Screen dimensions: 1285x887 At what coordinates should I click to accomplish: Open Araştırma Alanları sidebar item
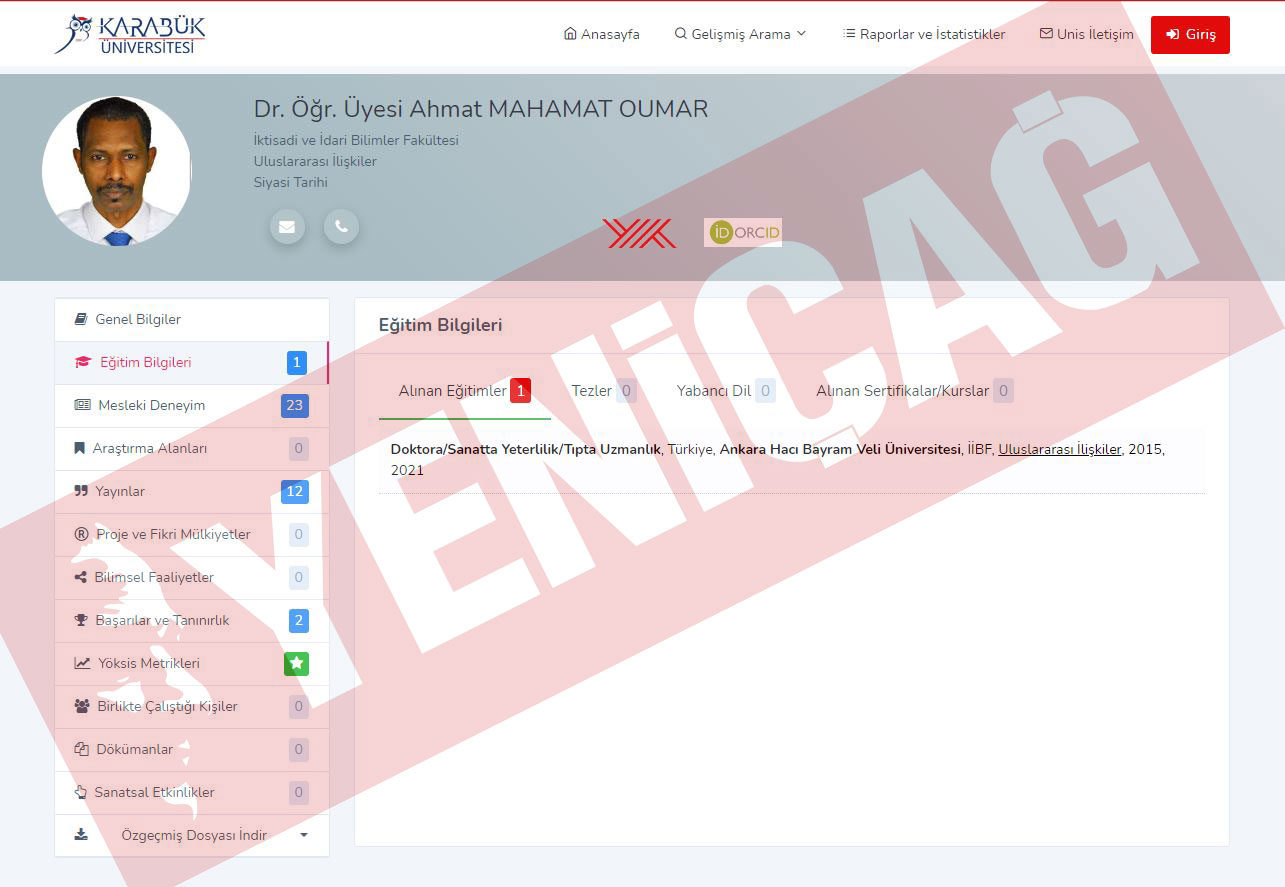(192, 449)
